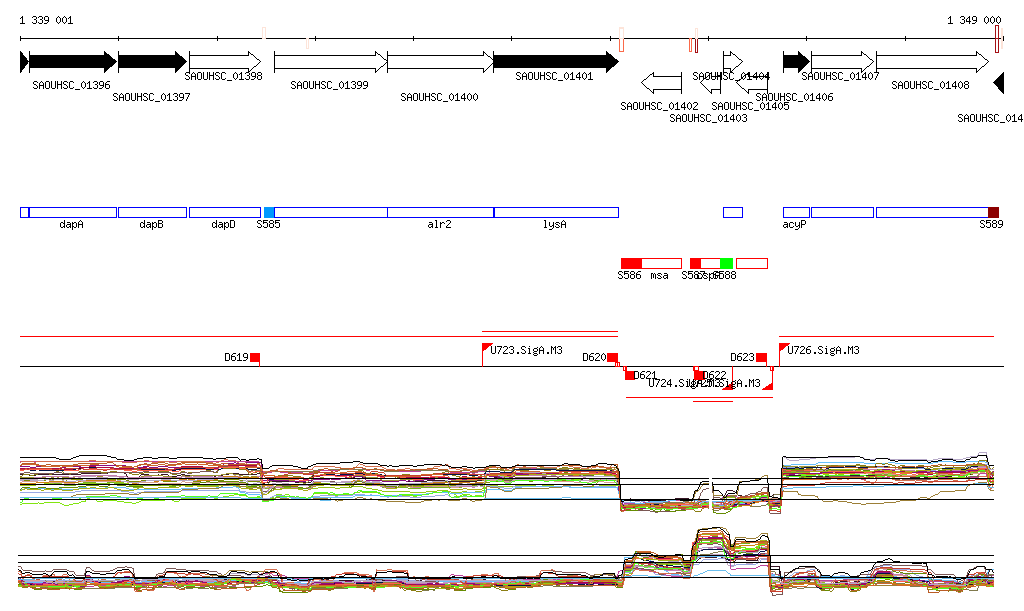1024x611 pixels.
Task: Click the left-pointing SAOUHSC_01402 gene arrow
Action: click(662, 83)
